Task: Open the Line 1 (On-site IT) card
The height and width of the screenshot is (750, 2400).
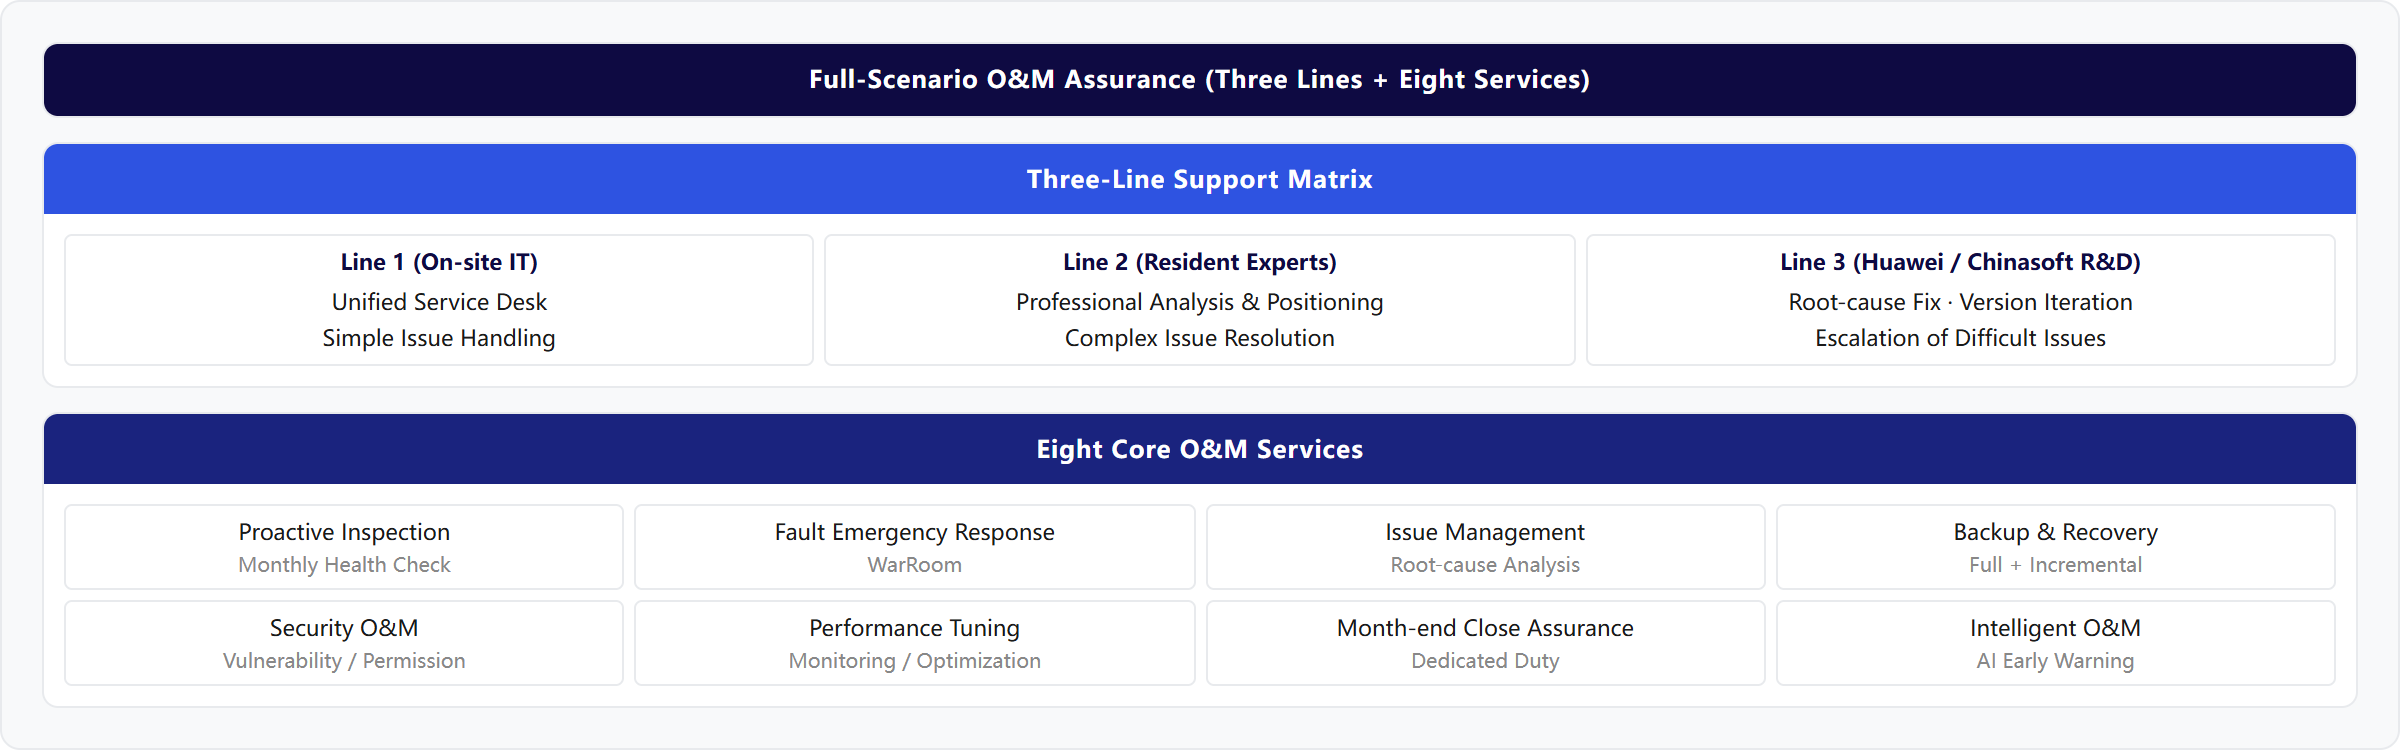Action: pyautogui.click(x=439, y=300)
